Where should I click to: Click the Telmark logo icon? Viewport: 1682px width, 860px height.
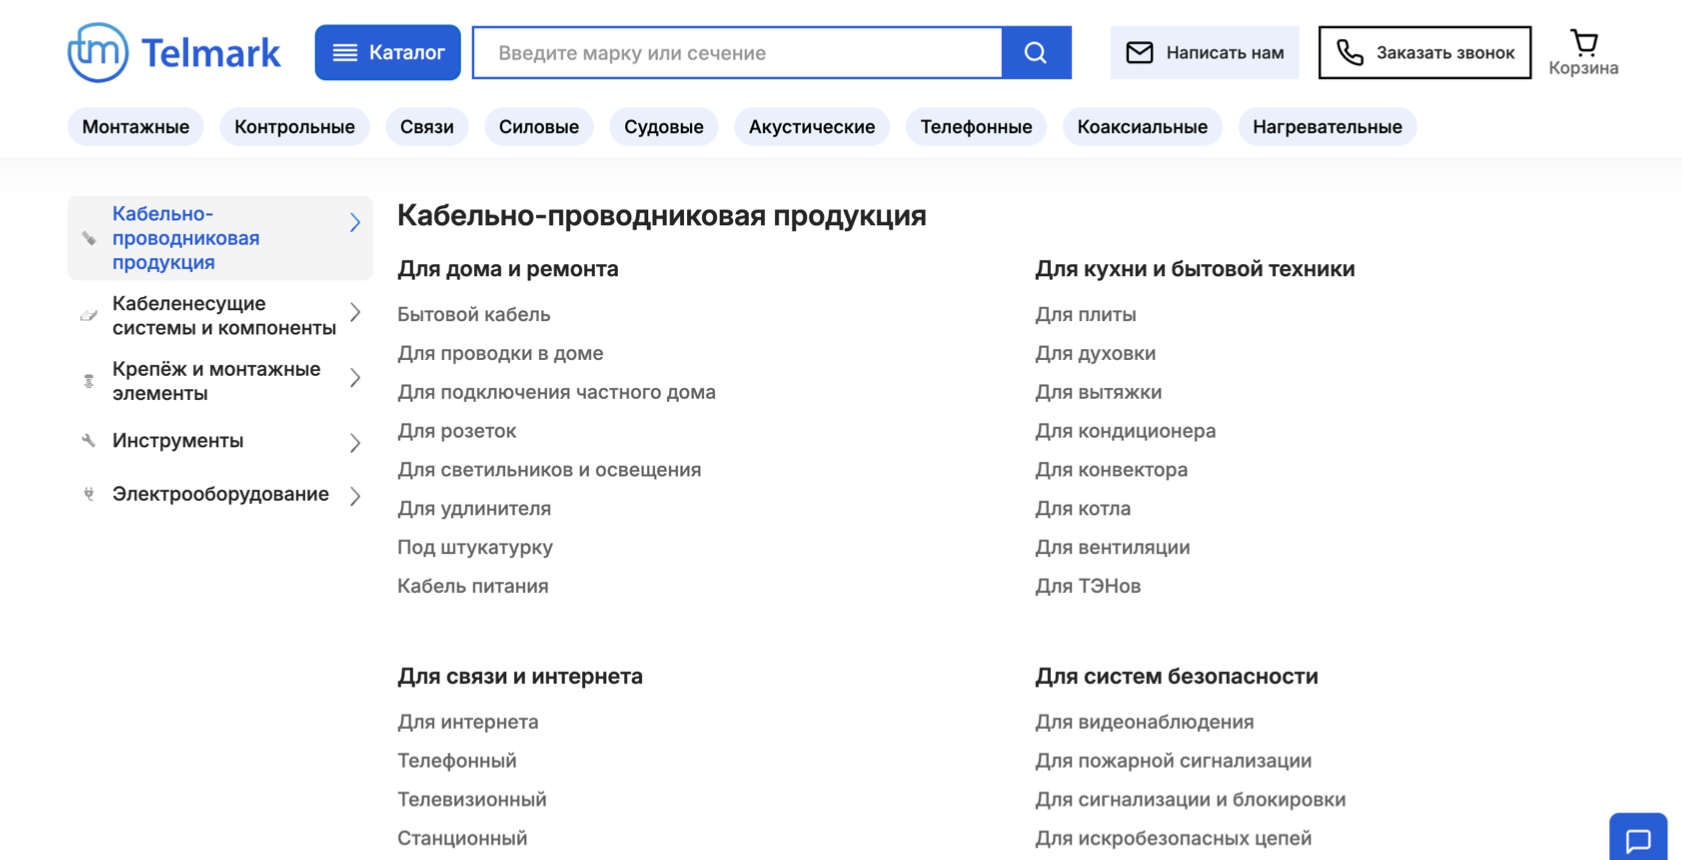98,52
